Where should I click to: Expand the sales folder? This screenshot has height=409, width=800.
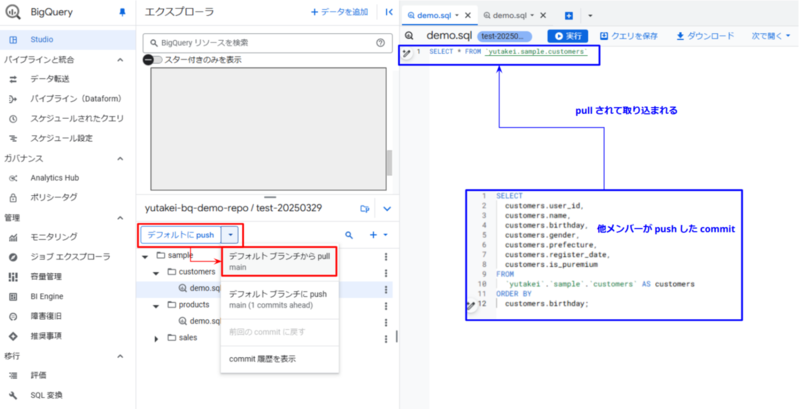157,338
